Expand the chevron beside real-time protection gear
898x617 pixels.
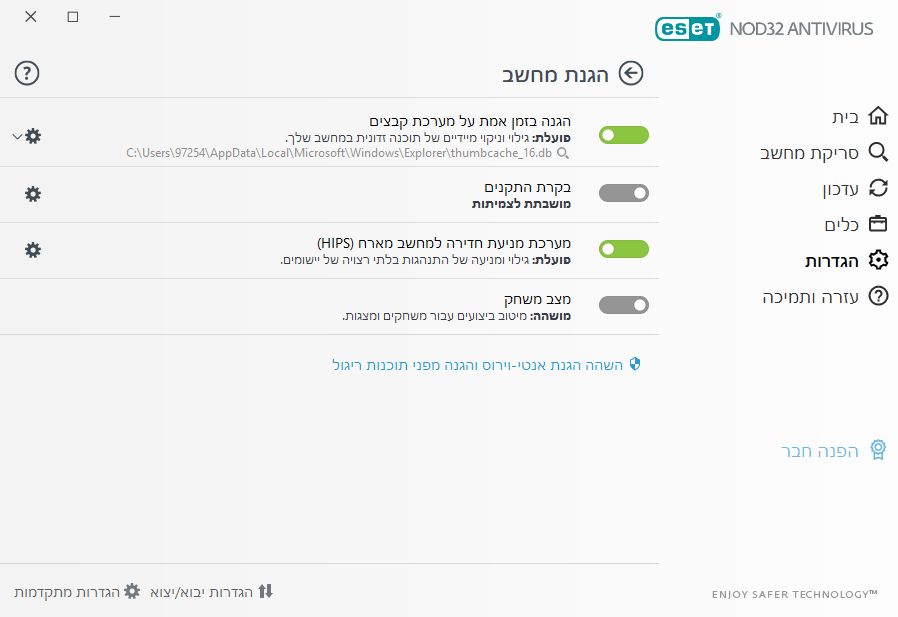(x=17, y=136)
